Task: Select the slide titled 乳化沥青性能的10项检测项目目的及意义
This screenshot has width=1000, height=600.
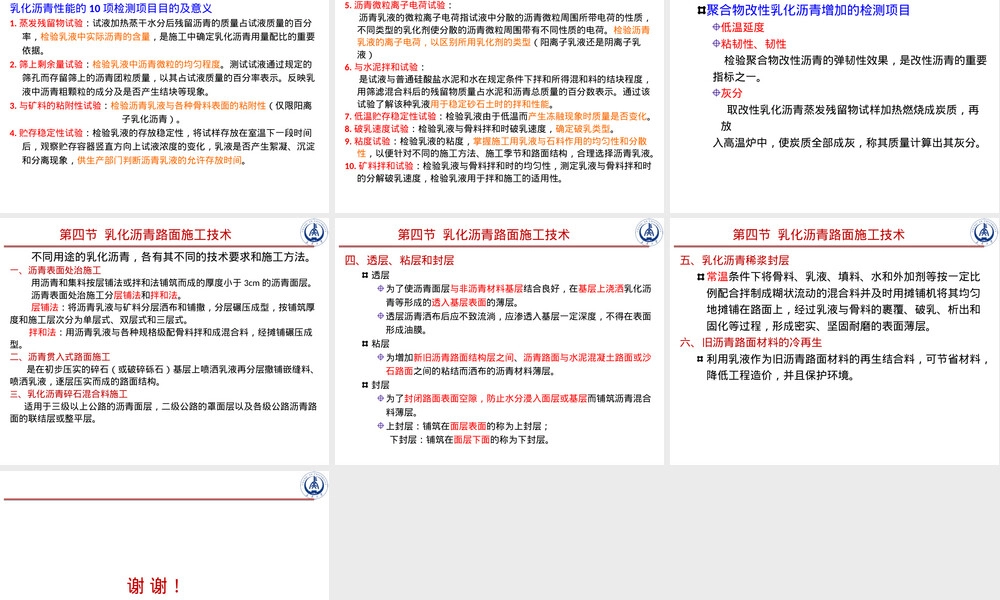Action: coord(165,106)
